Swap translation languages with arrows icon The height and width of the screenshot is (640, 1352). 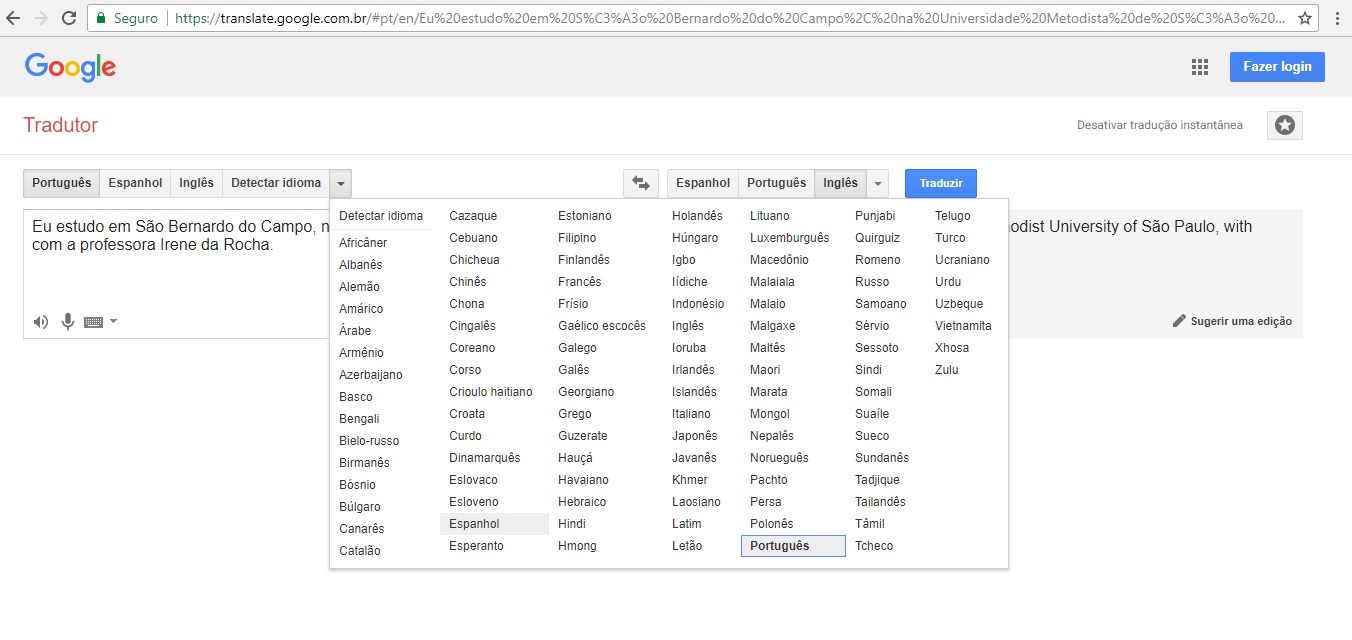pos(641,183)
